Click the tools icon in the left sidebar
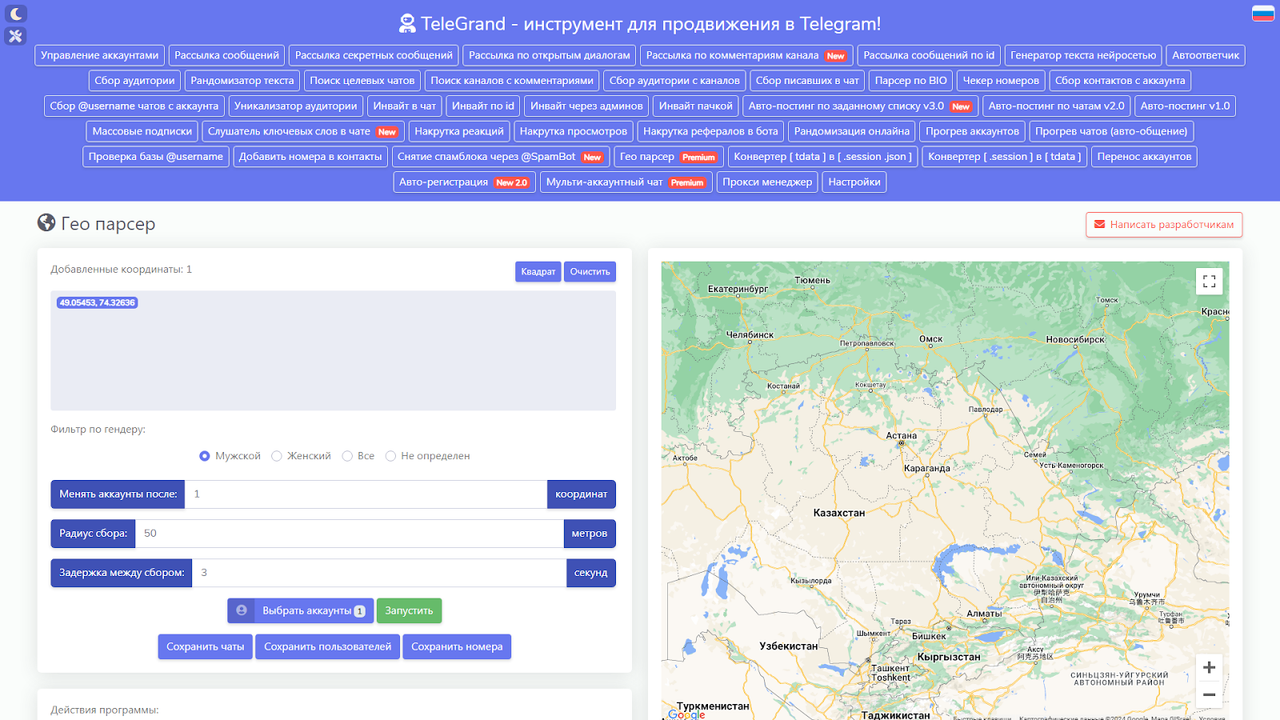 point(15,36)
